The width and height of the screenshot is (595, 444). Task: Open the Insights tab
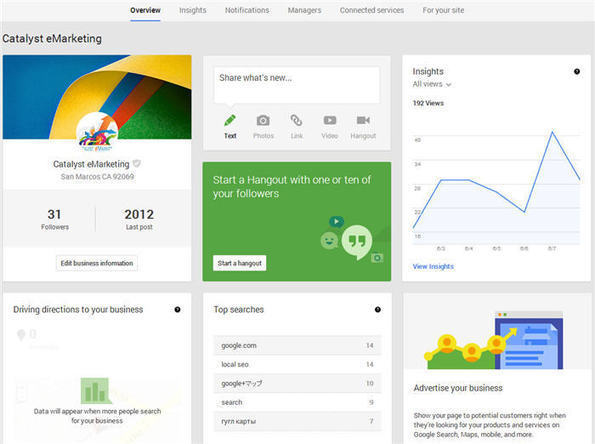pyautogui.click(x=193, y=10)
